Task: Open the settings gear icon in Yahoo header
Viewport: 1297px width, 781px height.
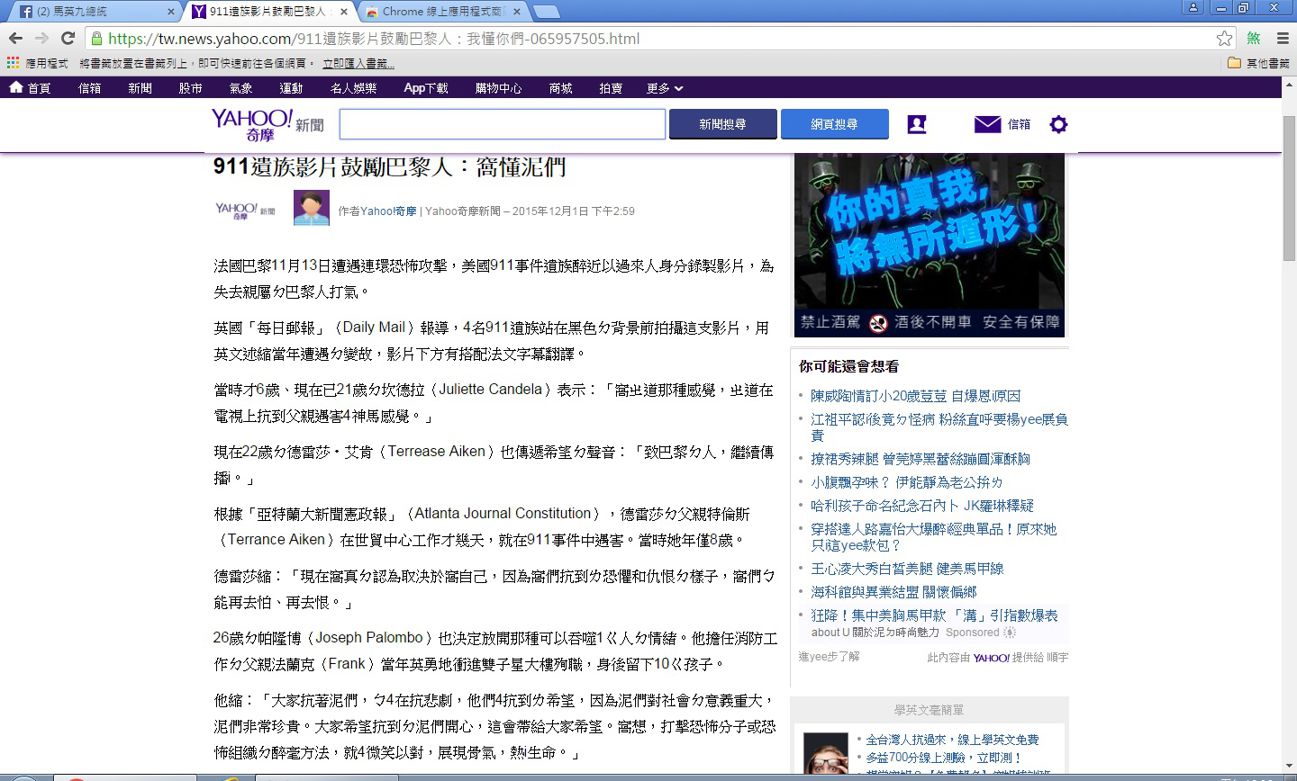Action: (x=1058, y=124)
